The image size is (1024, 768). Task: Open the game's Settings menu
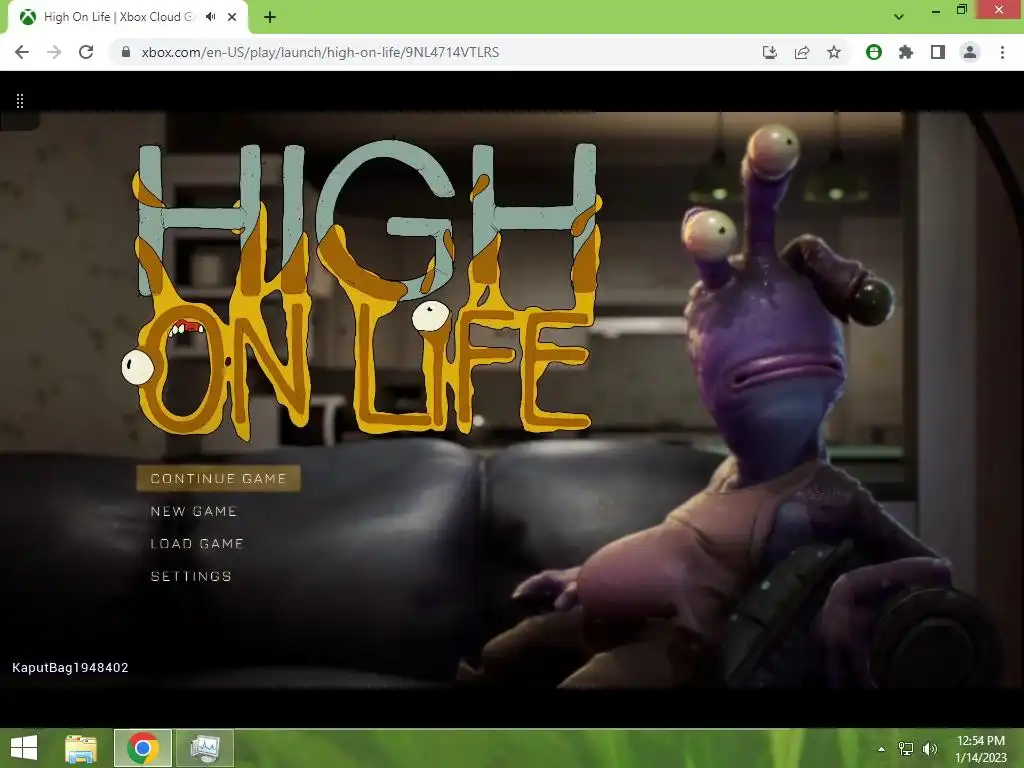pos(191,576)
